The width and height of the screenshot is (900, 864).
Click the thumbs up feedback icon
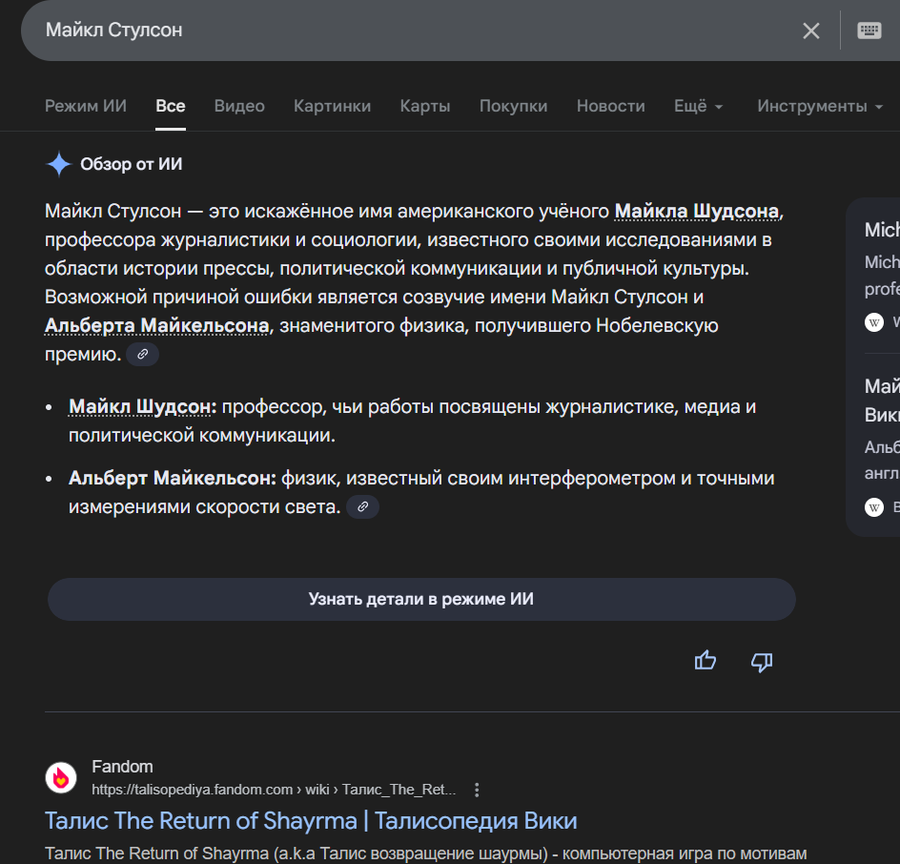pos(705,660)
